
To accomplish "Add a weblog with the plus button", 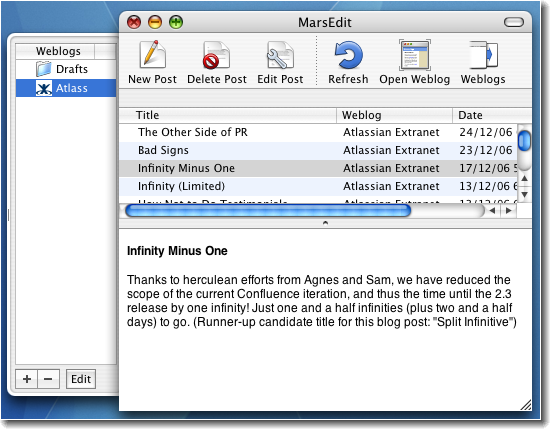I will pos(27,379).
